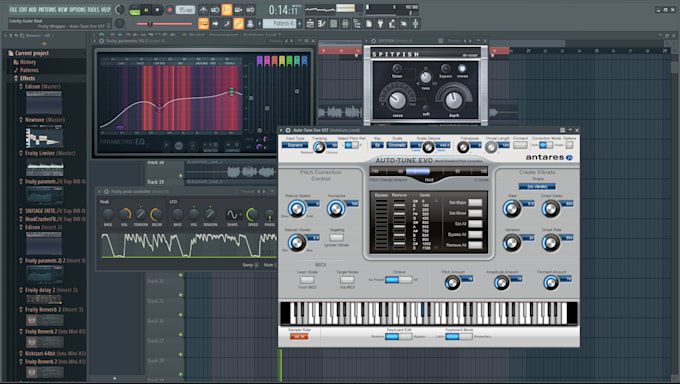
Task: Open Create Vibrato Shape dropdown
Action: 537,187
